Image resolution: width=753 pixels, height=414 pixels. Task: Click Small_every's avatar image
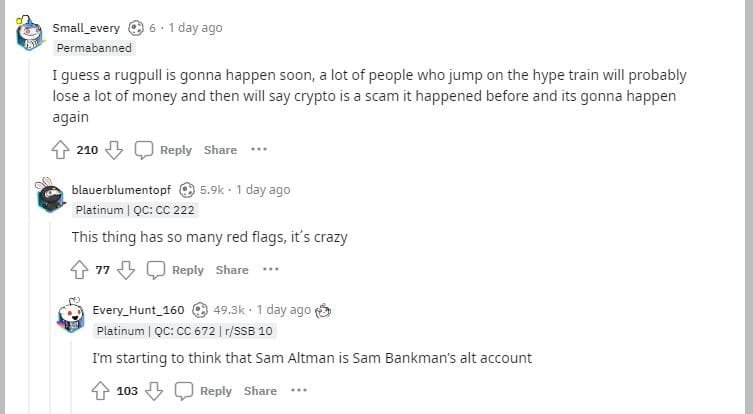(x=29, y=35)
